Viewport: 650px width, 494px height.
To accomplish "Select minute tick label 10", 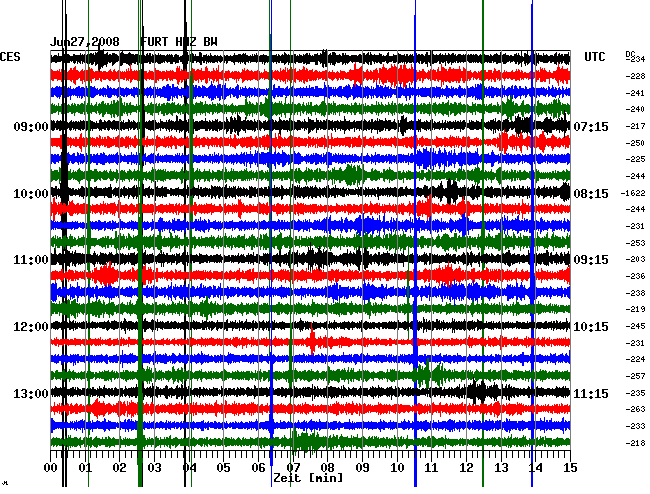I will coord(397,468).
